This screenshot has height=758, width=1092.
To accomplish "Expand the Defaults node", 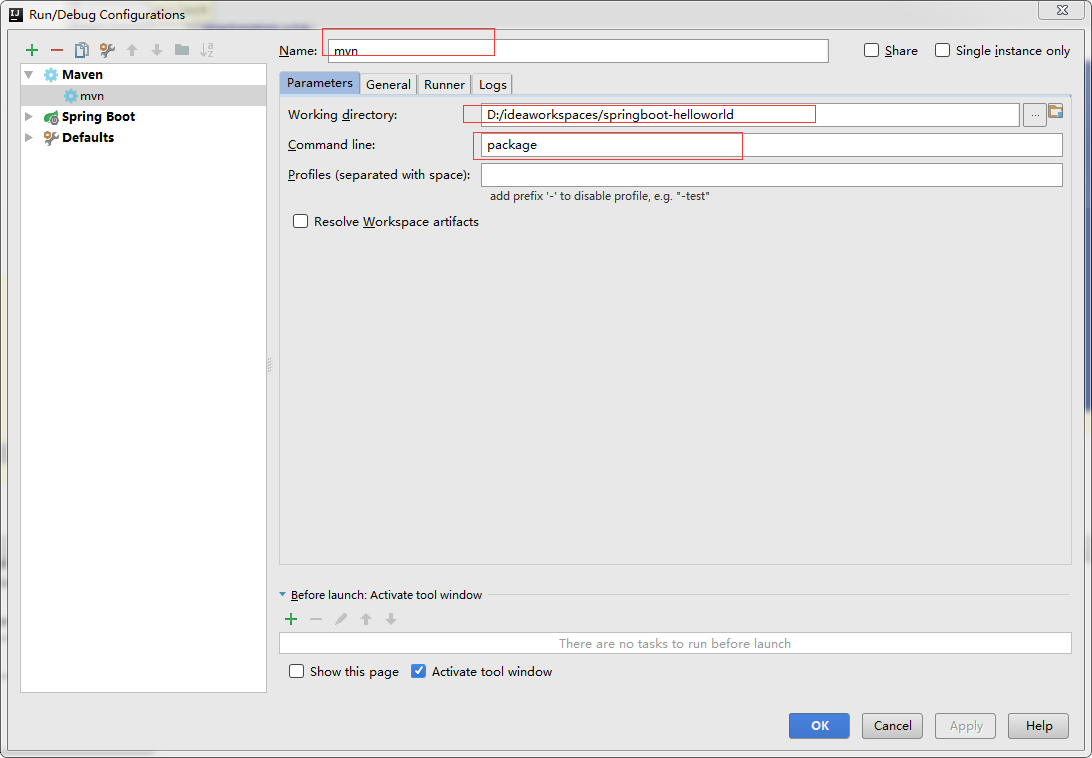I will pos(29,138).
